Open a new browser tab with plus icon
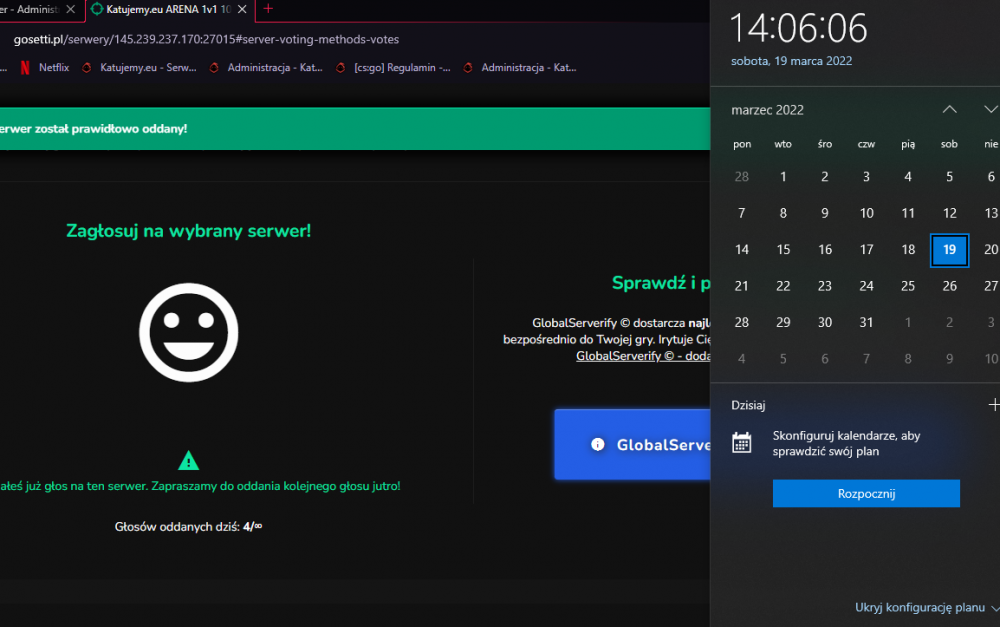 point(268,9)
